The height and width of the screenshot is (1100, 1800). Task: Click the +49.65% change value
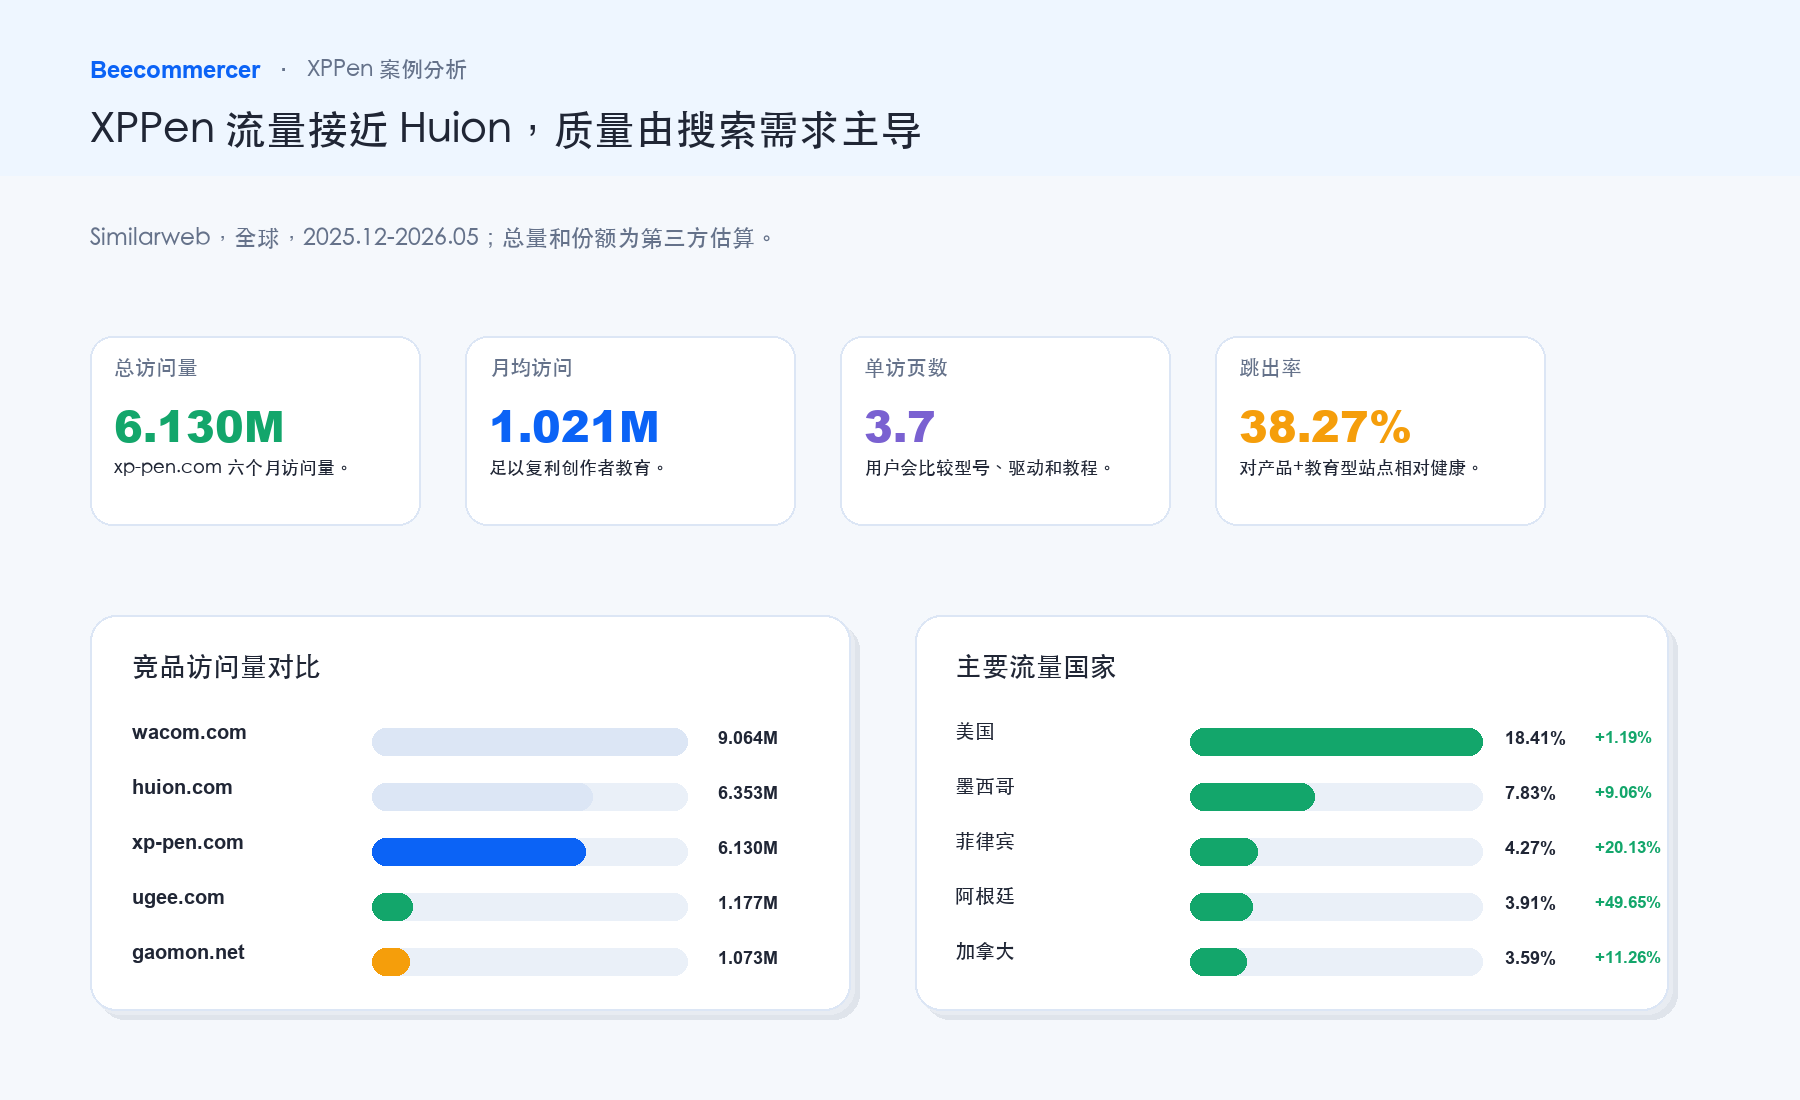1628,903
